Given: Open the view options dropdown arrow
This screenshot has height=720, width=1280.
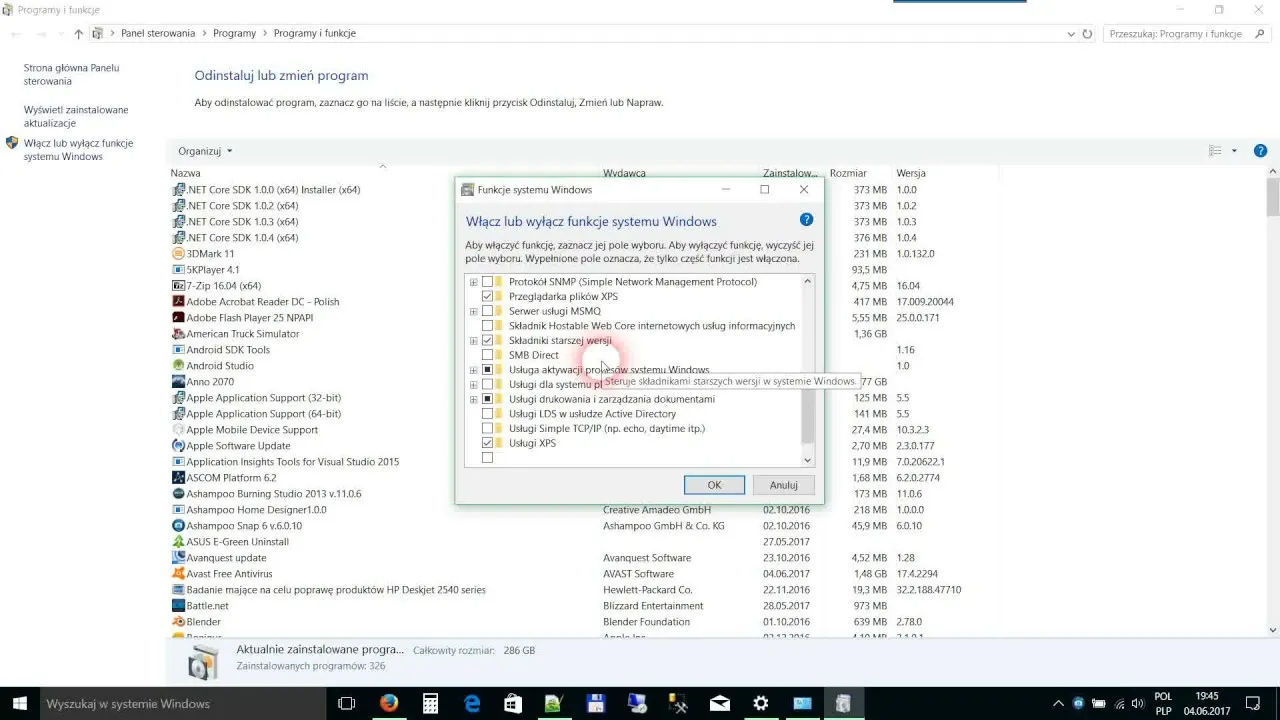Looking at the screenshot, I should (x=1234, y=151).
